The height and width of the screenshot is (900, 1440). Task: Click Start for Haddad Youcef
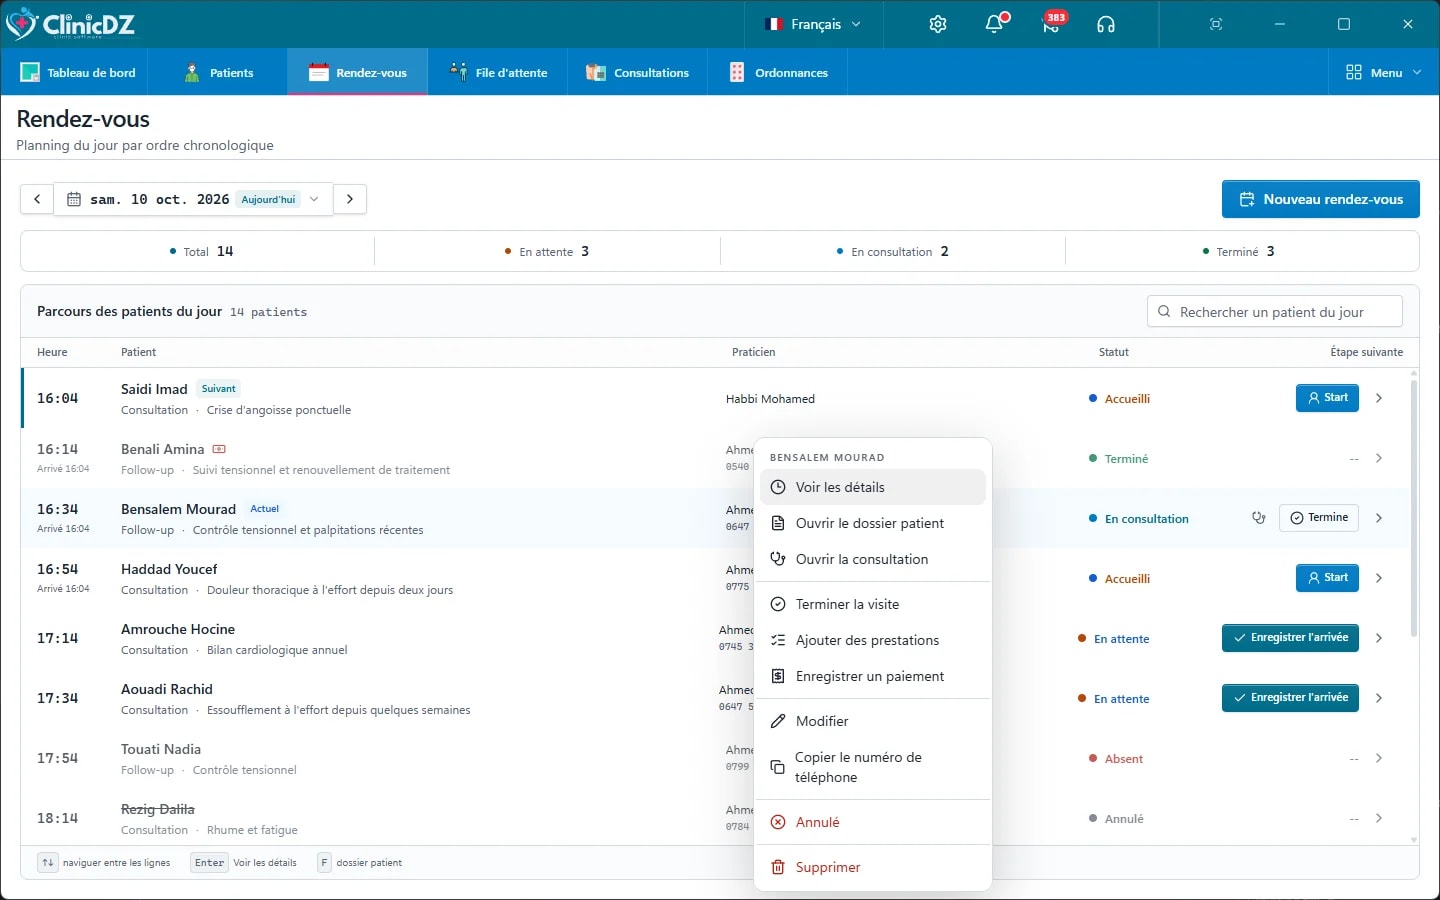click(x=1327, y=578)
